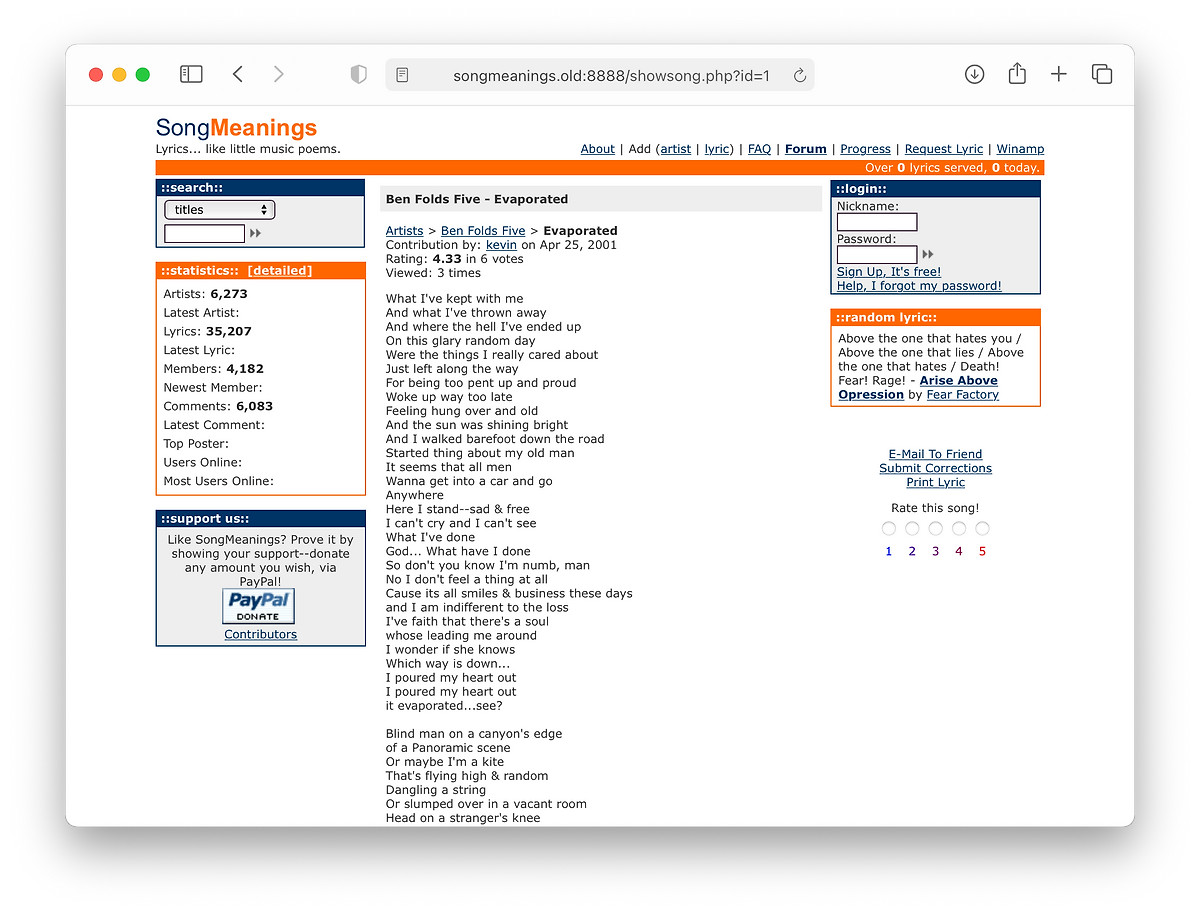The image size is (1200, 913).
Task: Select rating 5 radio button
Action: point(983,528)
